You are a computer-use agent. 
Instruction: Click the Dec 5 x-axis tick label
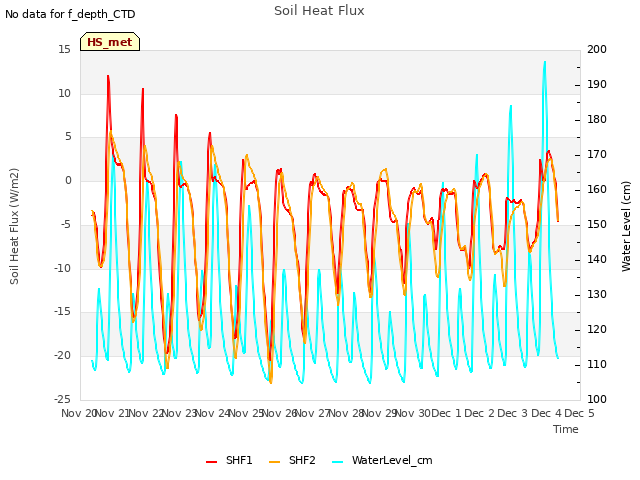579,413
